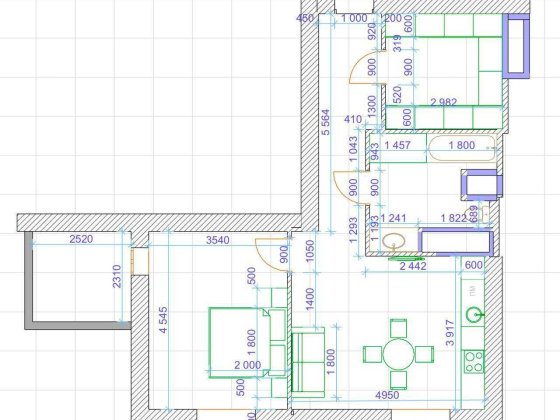Click the 2520 balcony width dimension
The height and width of the screenshot is (420, 560).
[x=81, y=239]
